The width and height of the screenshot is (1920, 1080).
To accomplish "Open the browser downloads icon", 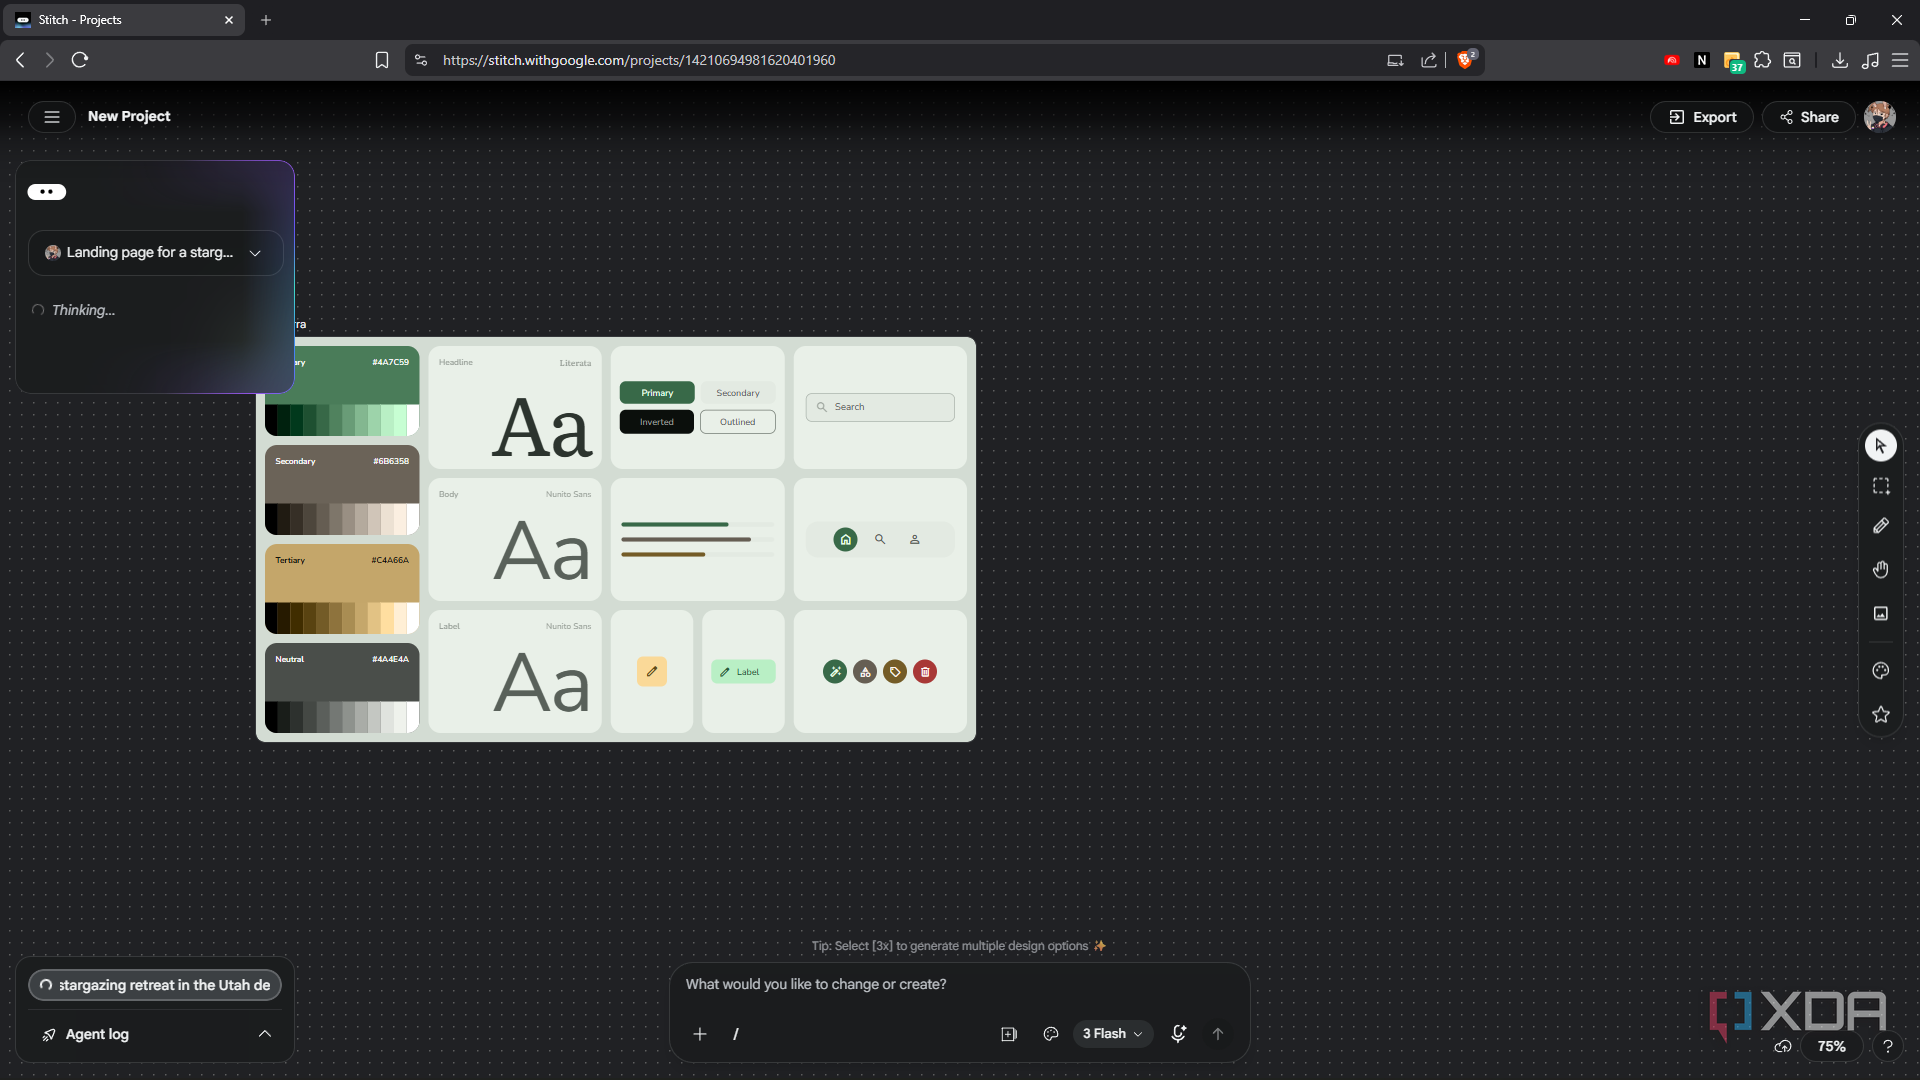I will pyautogui.click(x=1839, y=60).
